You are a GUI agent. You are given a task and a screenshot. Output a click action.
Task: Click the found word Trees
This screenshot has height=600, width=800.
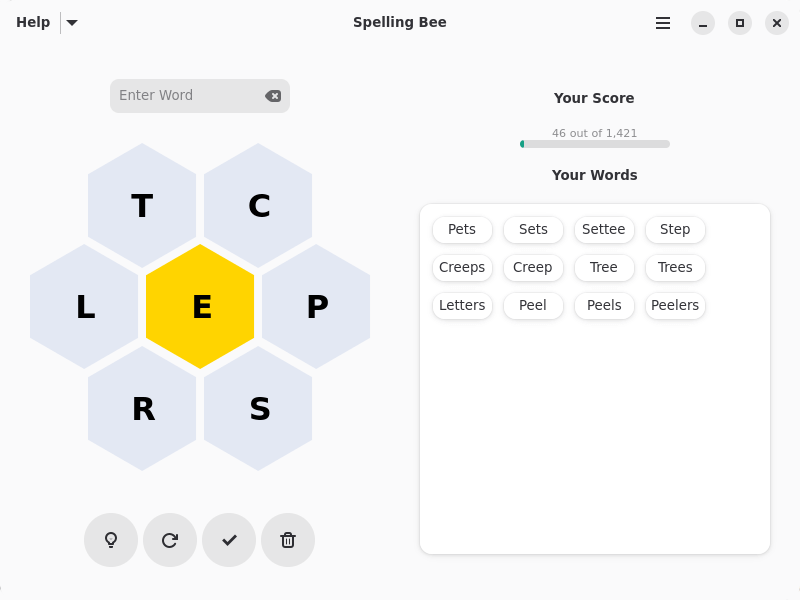(x=675, y=267)
